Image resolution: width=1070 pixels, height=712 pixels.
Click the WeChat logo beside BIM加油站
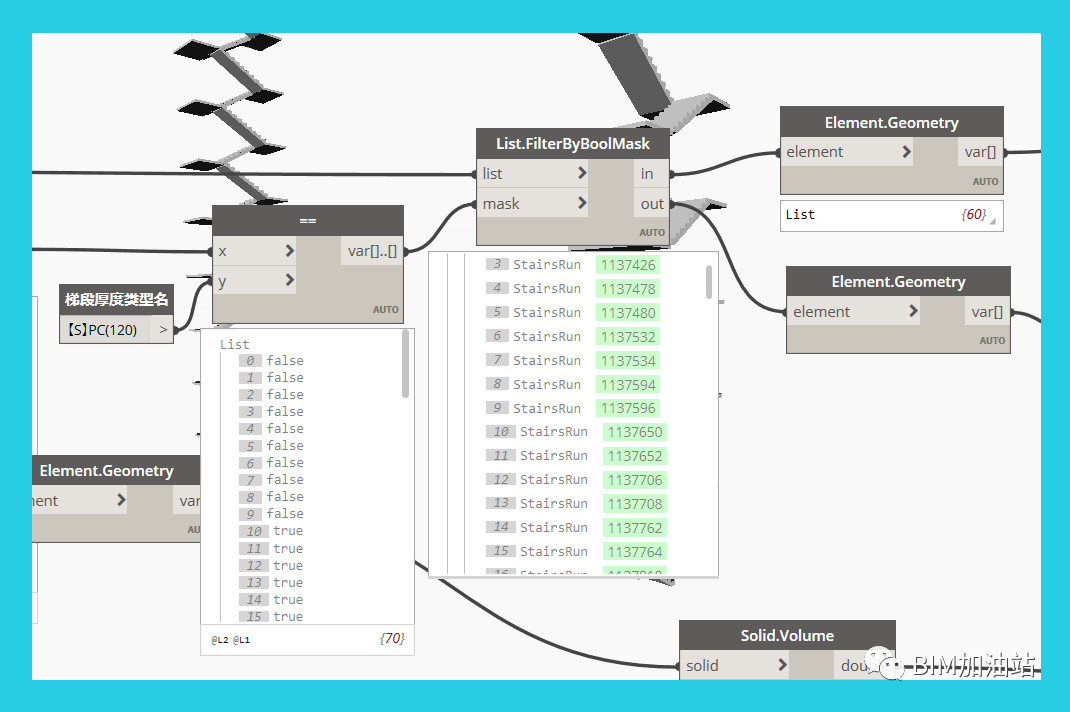point(887,663)
